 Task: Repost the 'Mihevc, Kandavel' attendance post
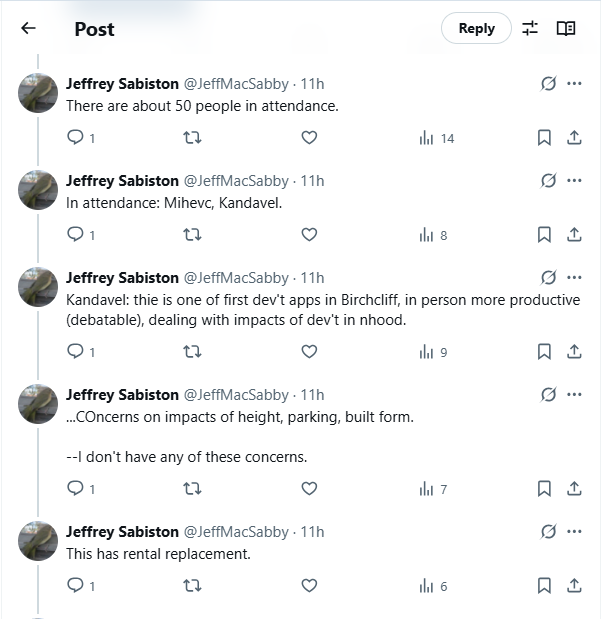(x=193, y=235)
